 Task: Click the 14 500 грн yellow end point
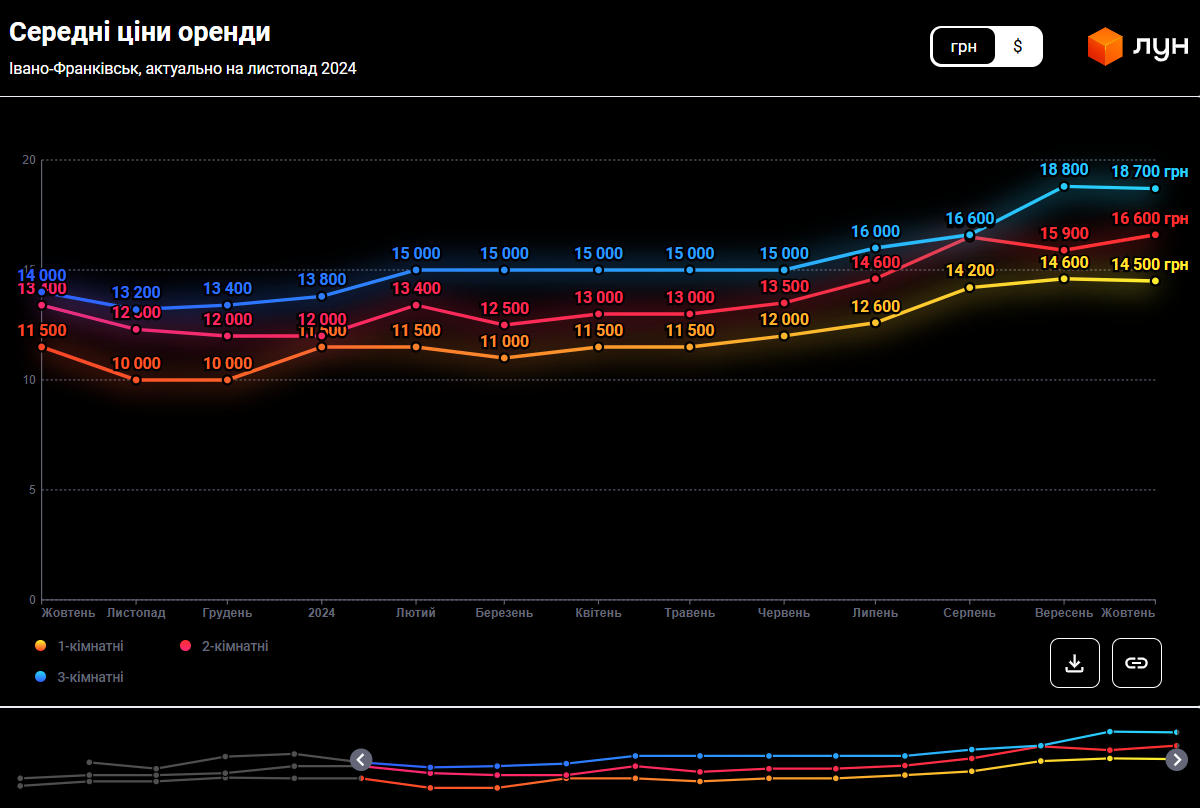coord(1155,281)
